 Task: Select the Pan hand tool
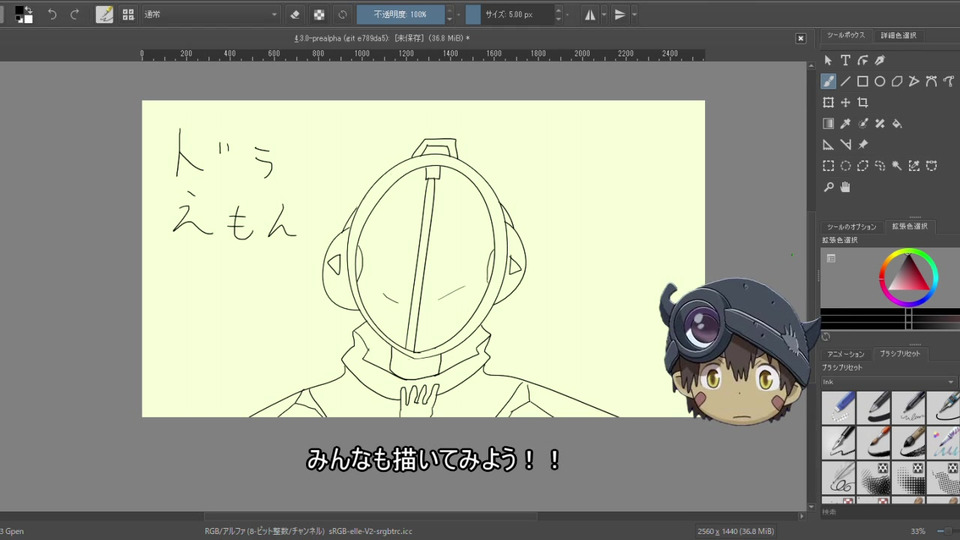846,187
